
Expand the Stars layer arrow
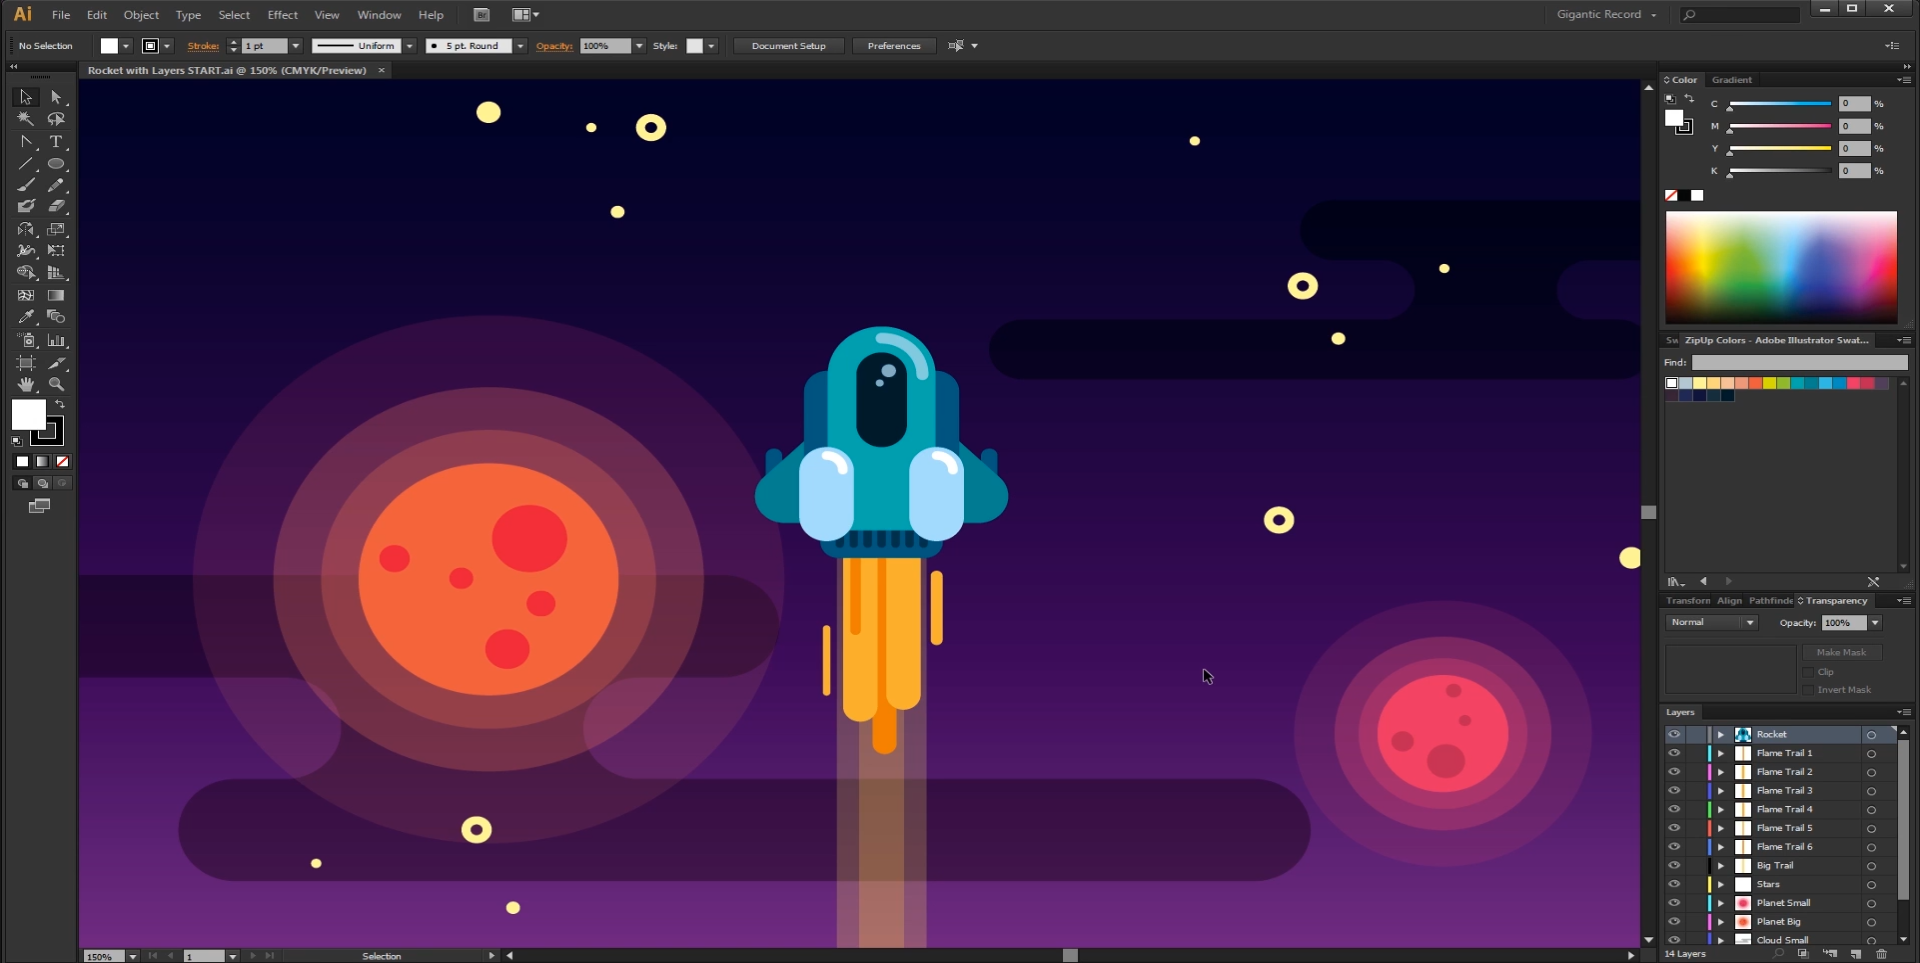pyautogui.click(x=1721, y=884)
